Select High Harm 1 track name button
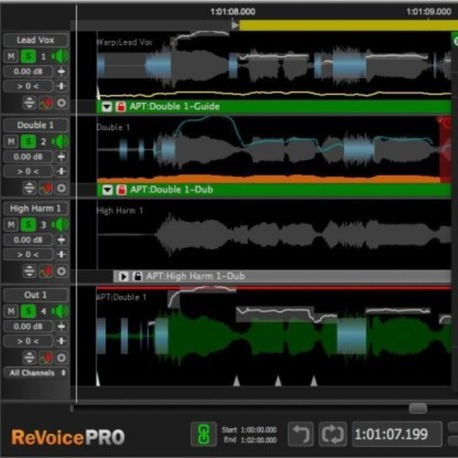458x458 pixels. pyautogui.click(x=36, y=209)
